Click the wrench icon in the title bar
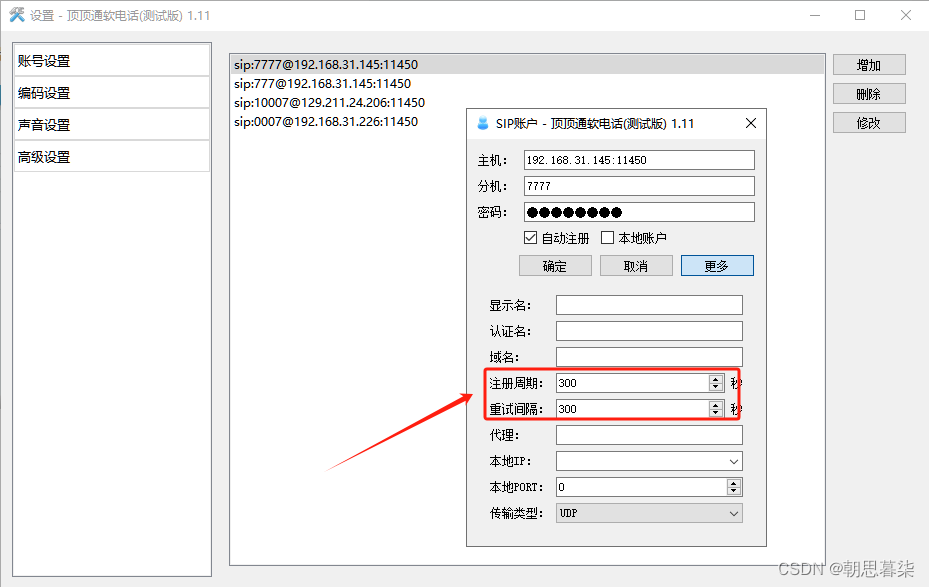This screenshot has height=587, width=929. tap(17, 15)
